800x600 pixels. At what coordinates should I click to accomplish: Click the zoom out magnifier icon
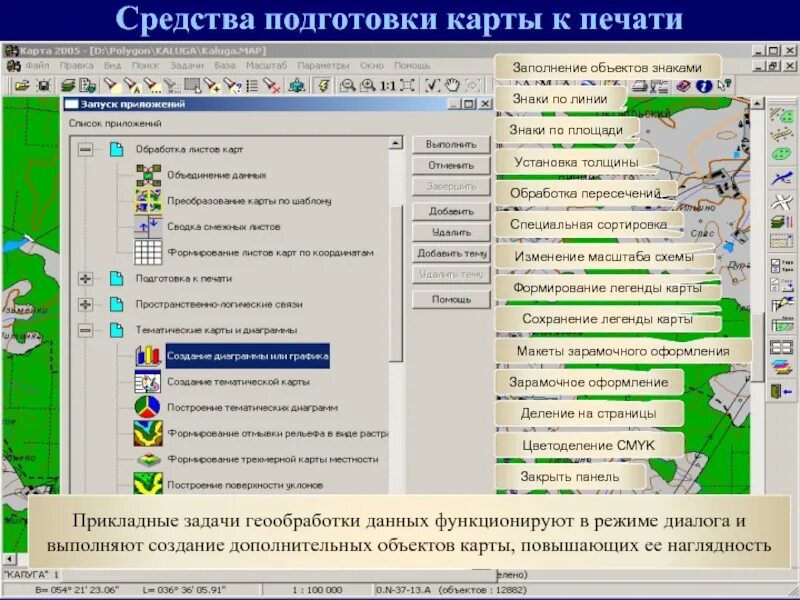pos(348,85)
